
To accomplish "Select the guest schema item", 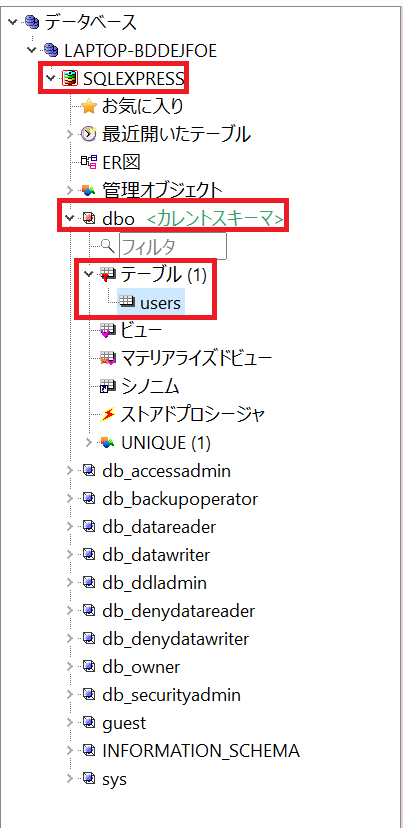I will (x=124, y=722).
